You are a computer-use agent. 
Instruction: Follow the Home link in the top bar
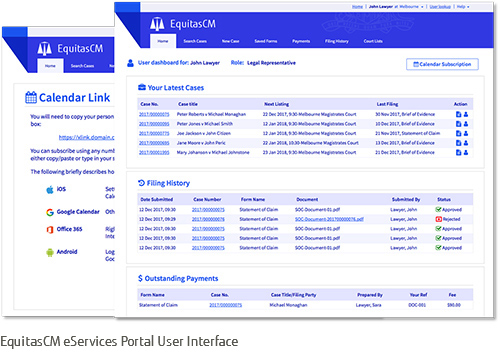(357, 6)
